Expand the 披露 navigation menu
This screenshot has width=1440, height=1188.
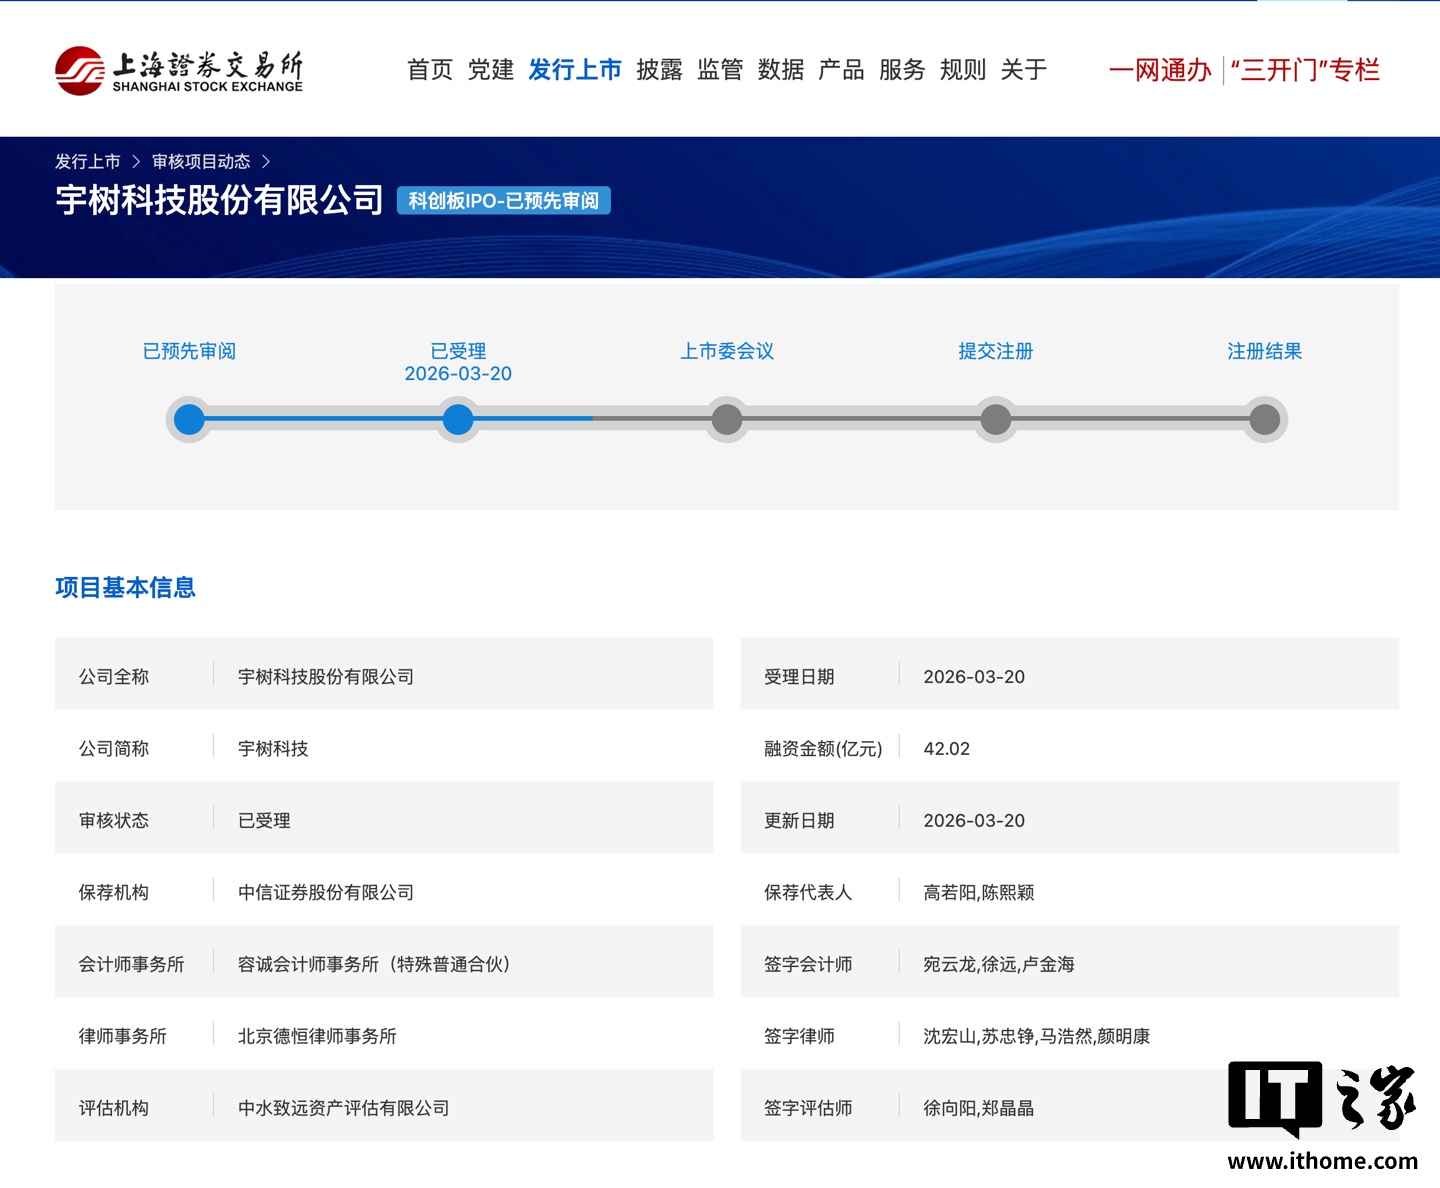(657, 70)
